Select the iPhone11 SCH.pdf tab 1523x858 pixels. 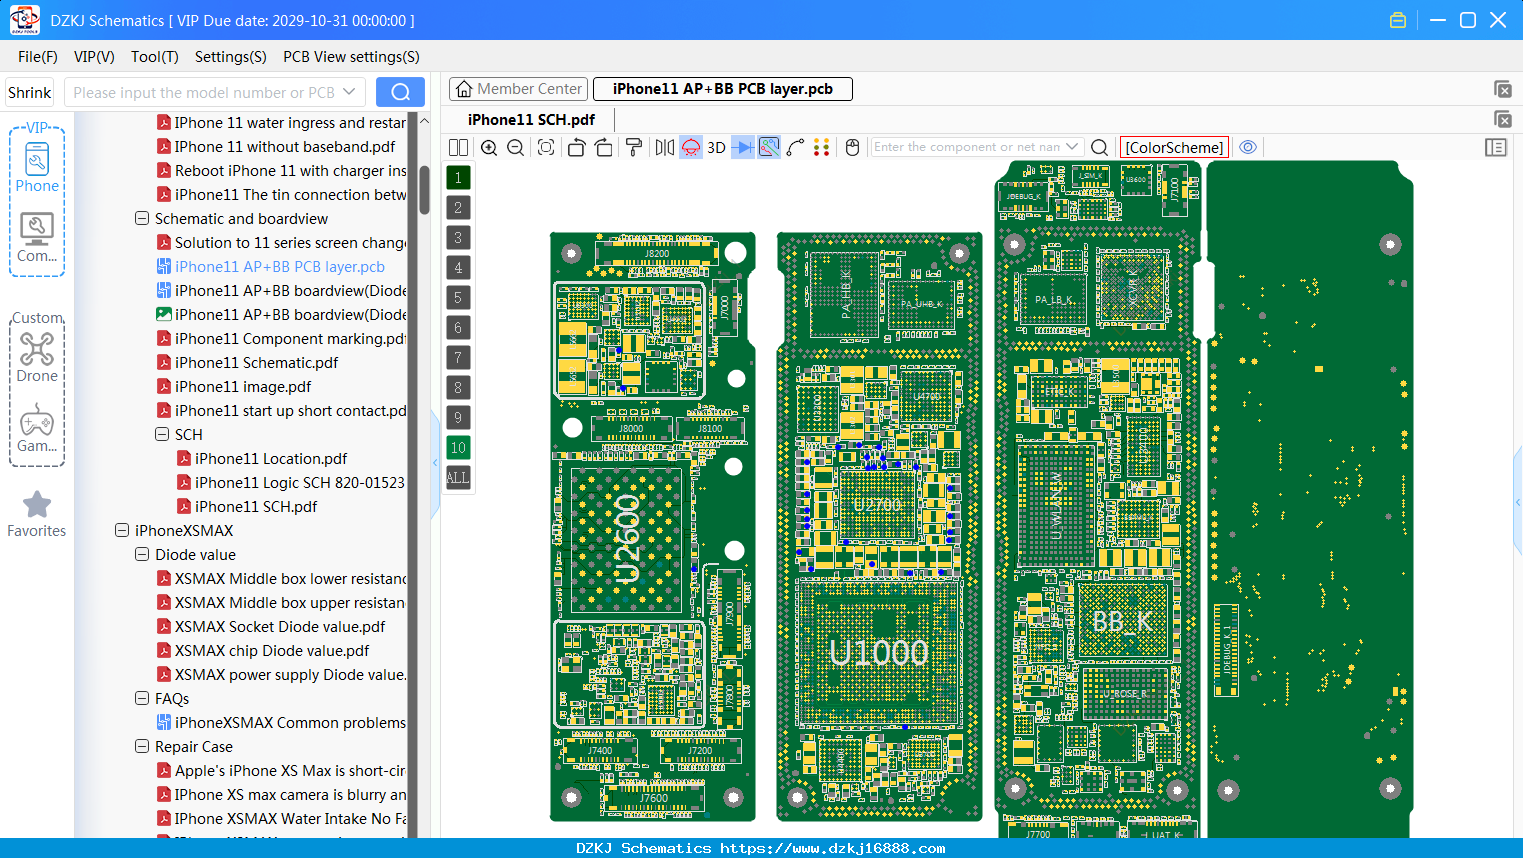pyautogui.click(x=531, y=120)
